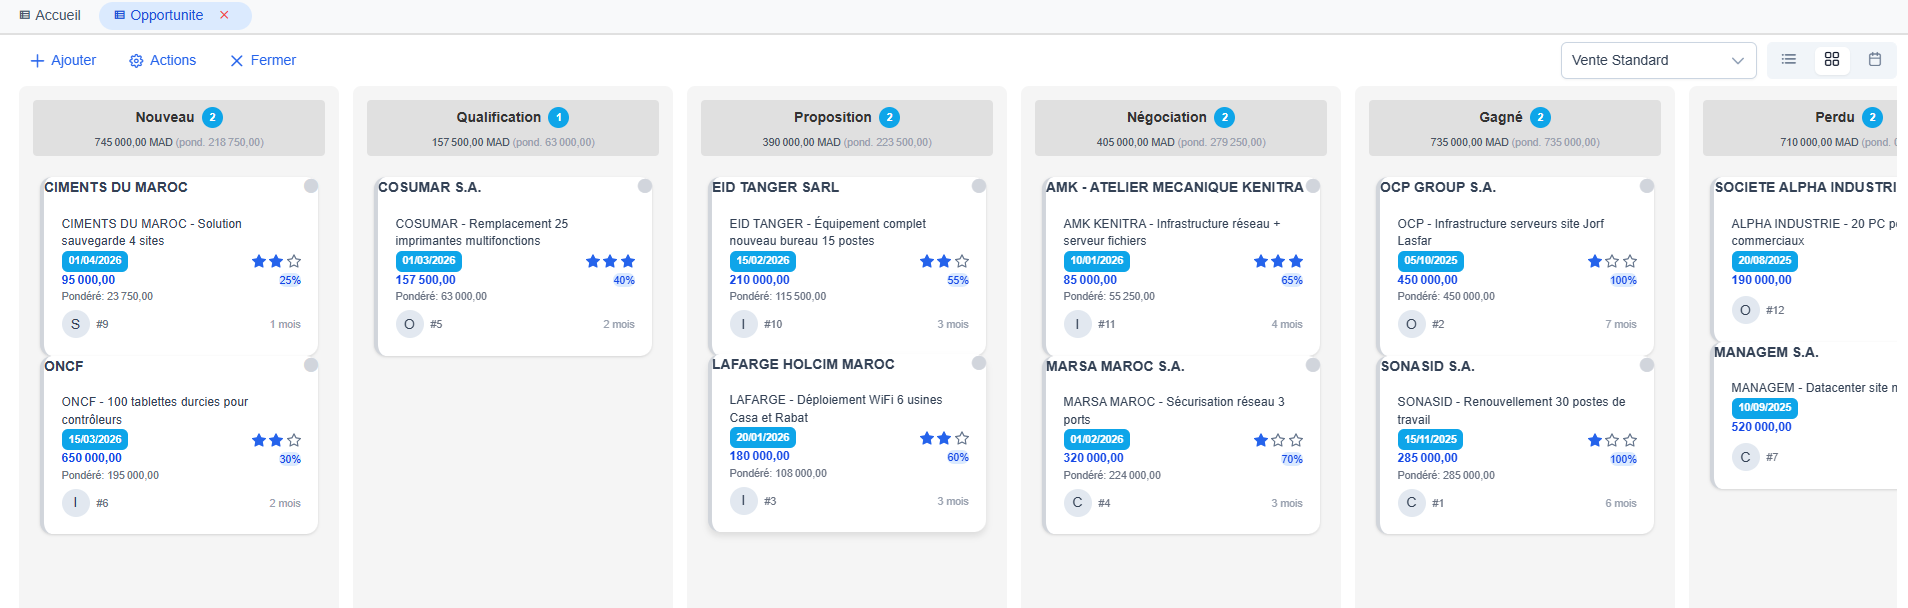Click the C avatar on card #1
This screenshot has height=608, width=1908.
(x=1412, y=503)
